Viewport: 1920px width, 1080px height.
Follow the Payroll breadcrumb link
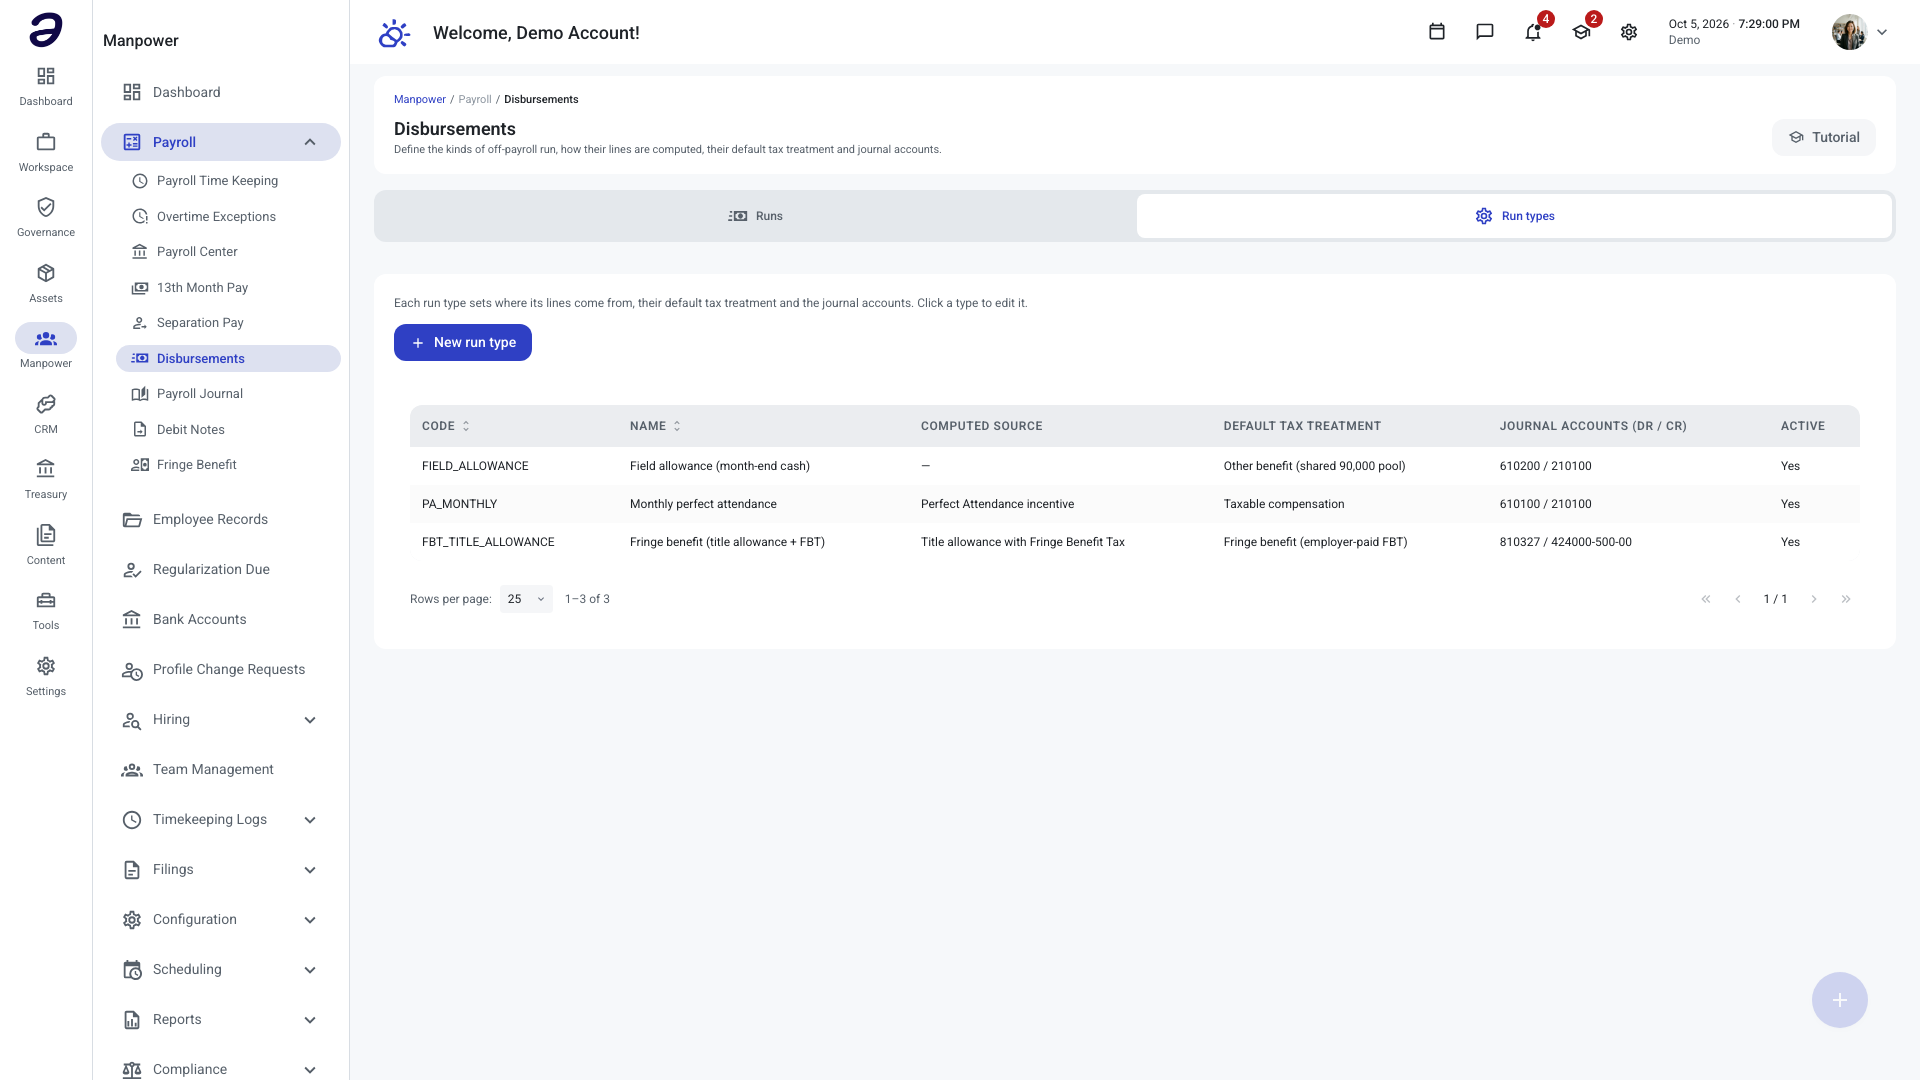tap(475, 100)
